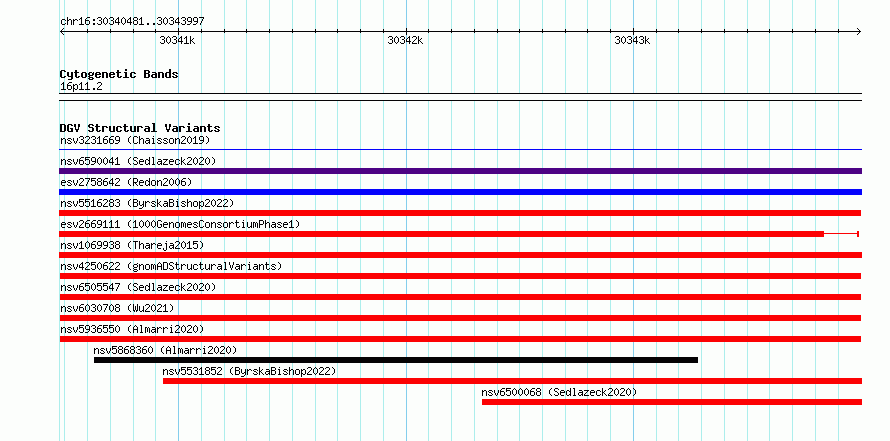Open nsv1069938 (Thareja2015) variant label
The height and width of the screenshot is (441, 890).
coord(132,245)
